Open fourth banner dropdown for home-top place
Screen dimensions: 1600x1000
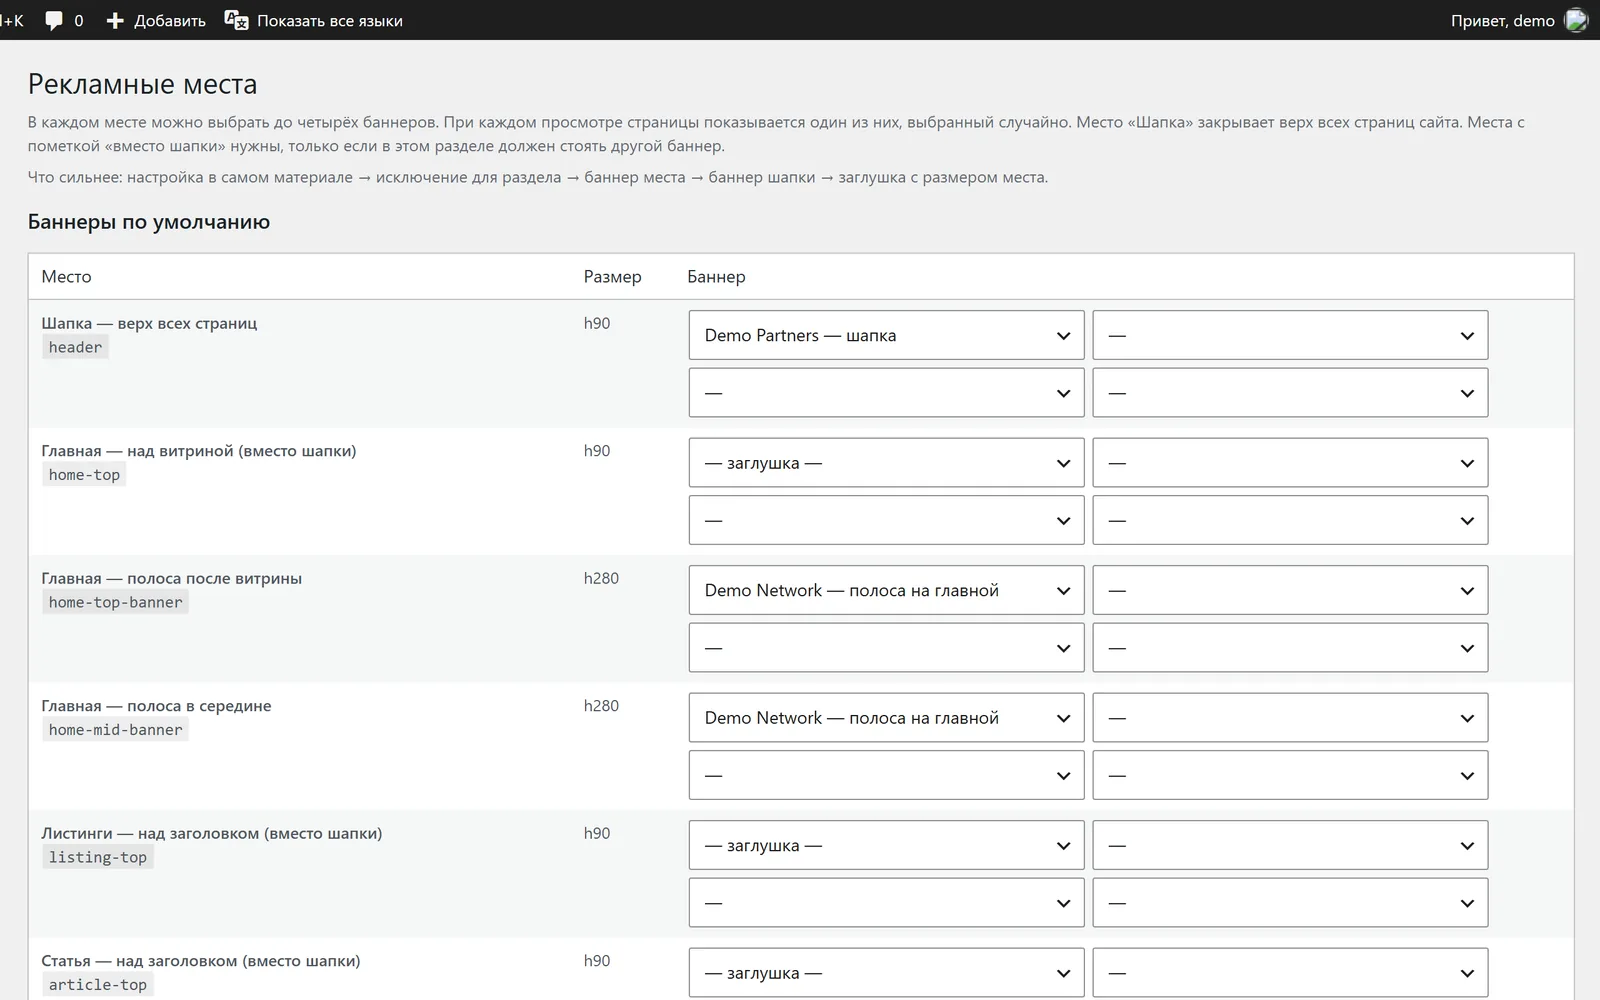point(1290,520)
